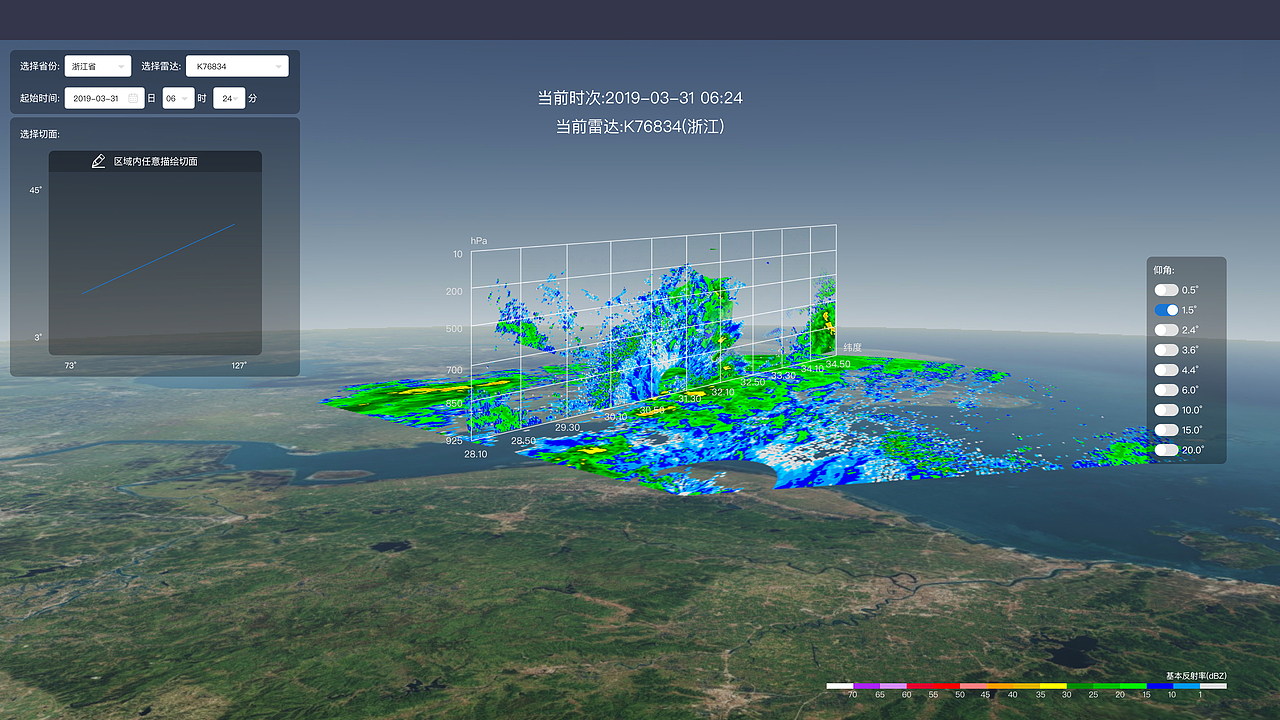Click the 区域内任意描绘切面 button
This screenshot has height=720, width=1280.
155,161
